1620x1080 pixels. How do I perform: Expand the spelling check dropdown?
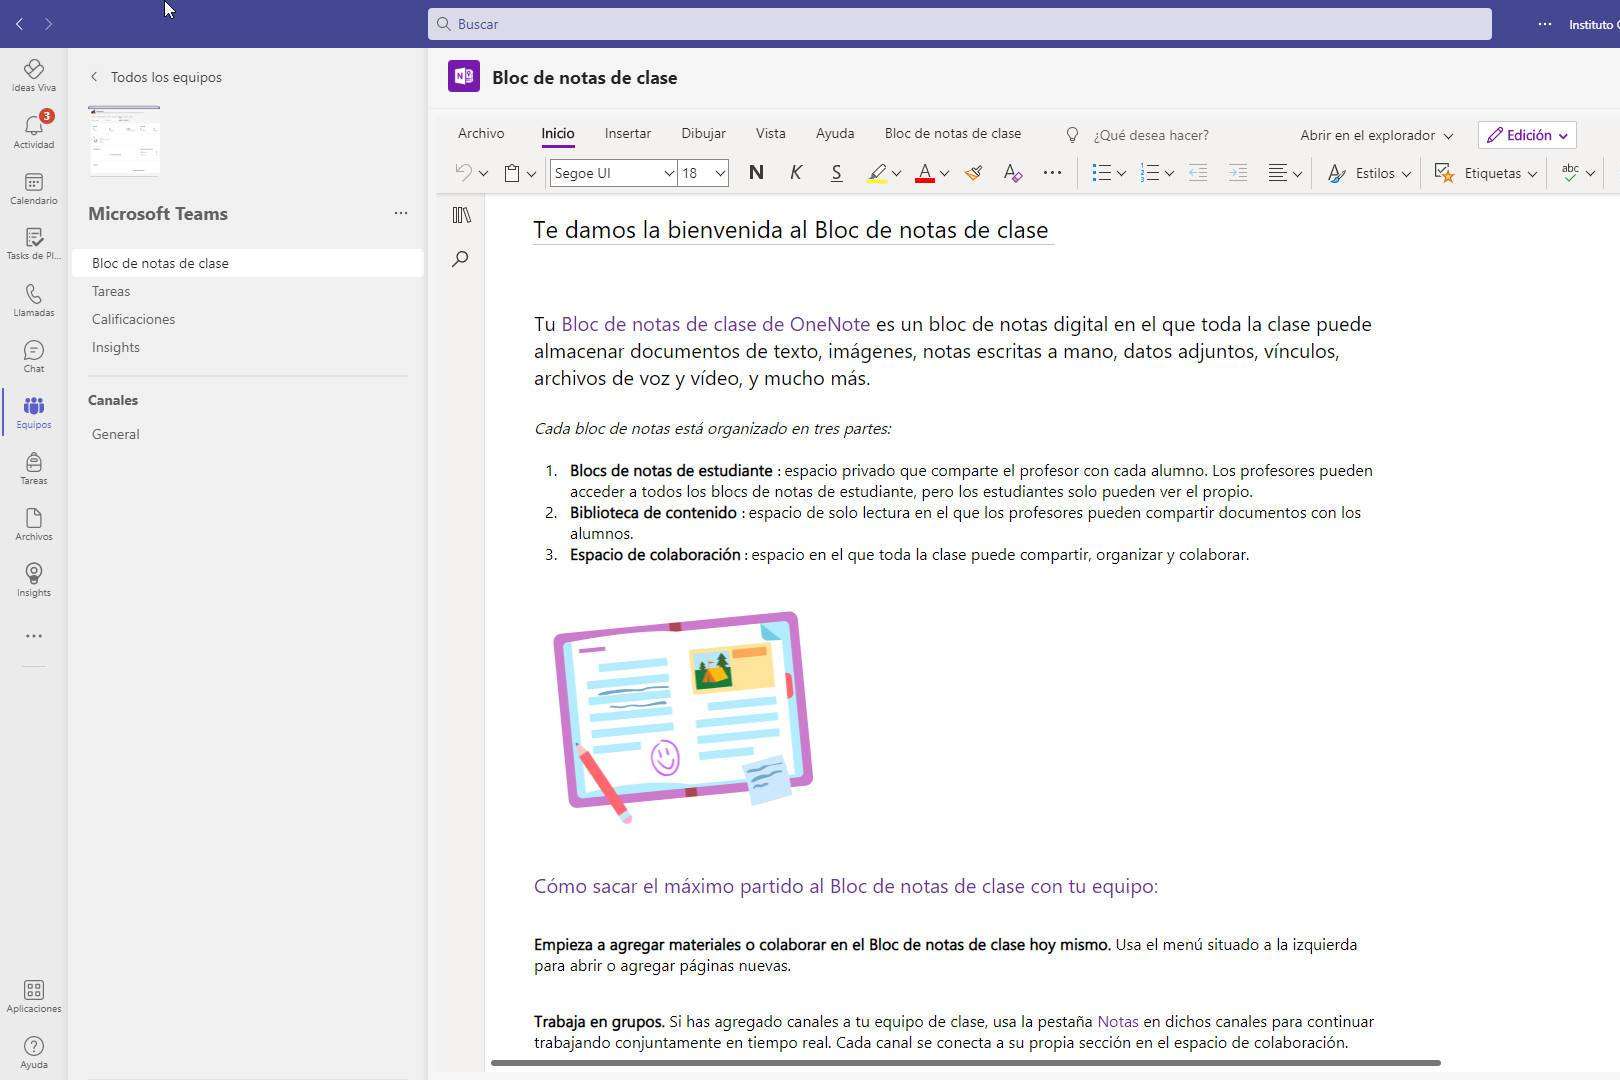click(x=1590, y=173)
